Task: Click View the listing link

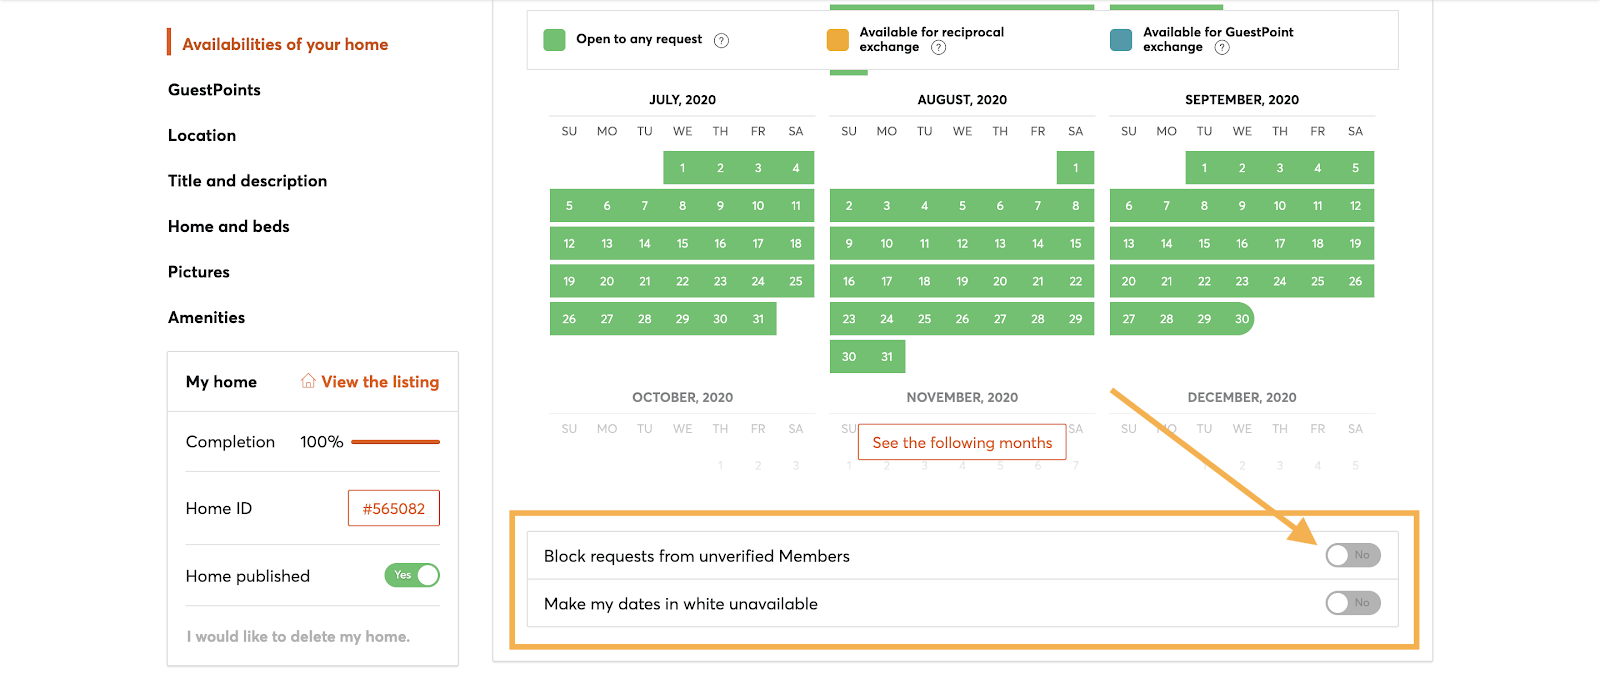Action: pos(380,382)
